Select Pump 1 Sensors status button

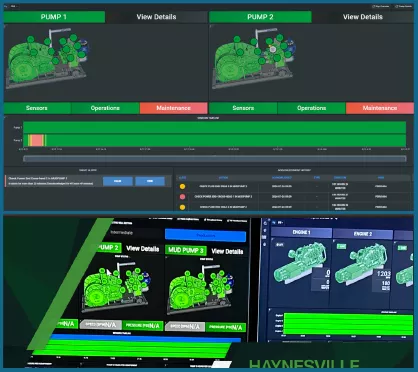(x=37, y=108)
